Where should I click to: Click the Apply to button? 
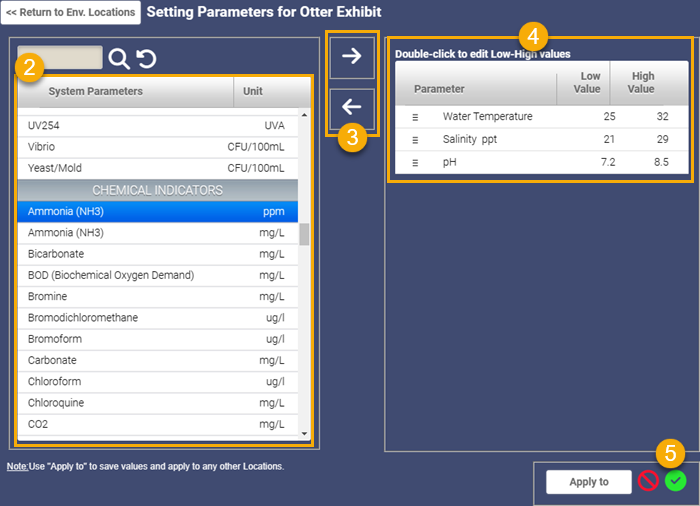(589, 482)
